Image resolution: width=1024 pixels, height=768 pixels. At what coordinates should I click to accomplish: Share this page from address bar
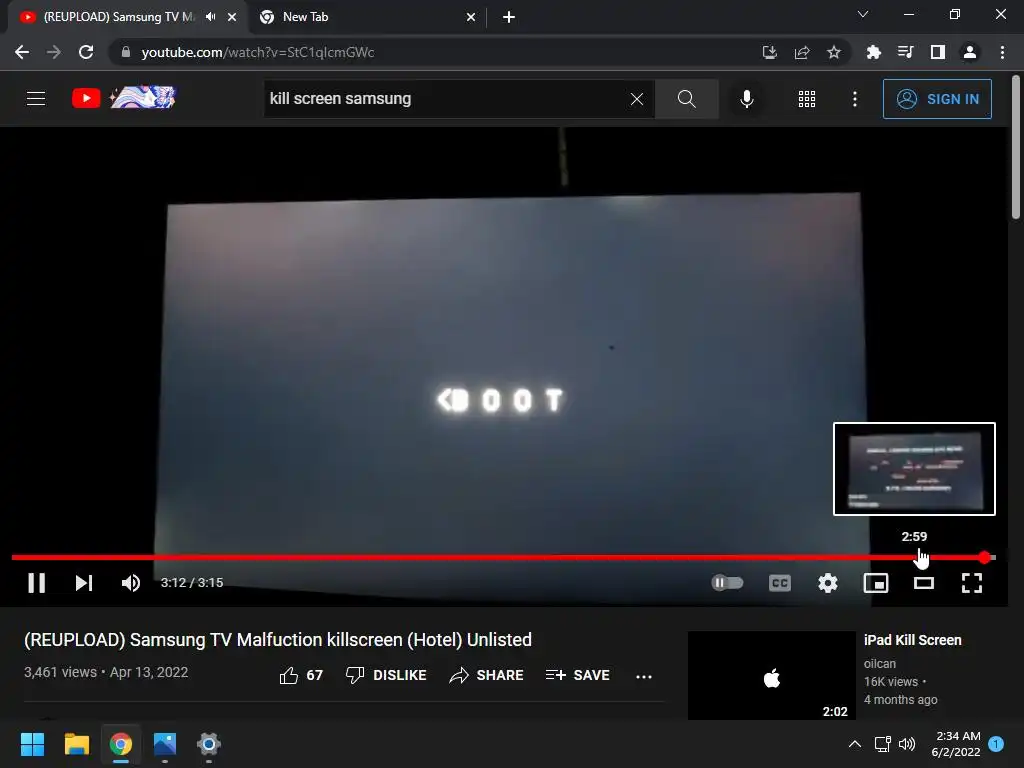(801, 52)
